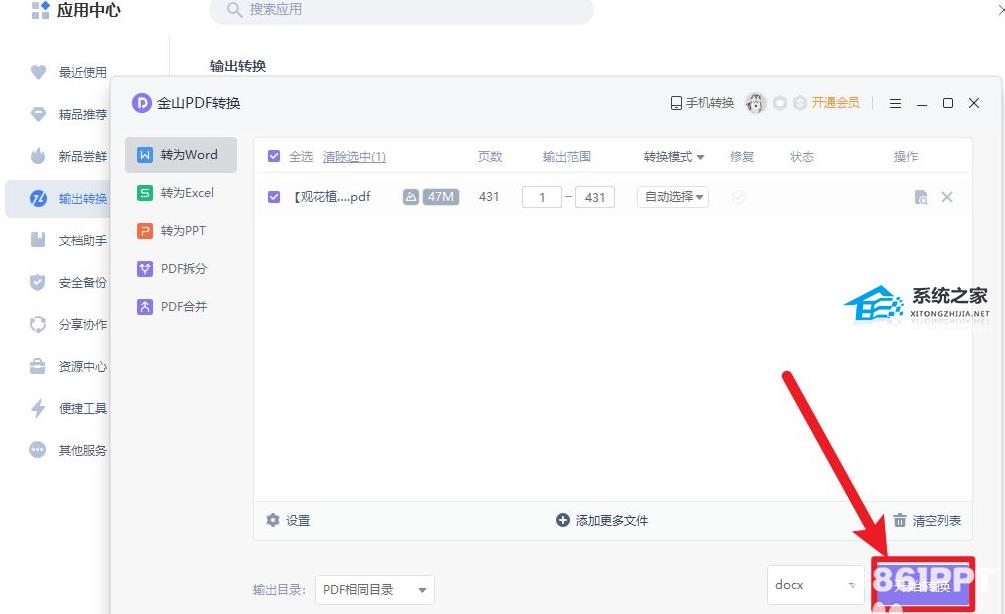The height and width of the screenshot is (614, 1005).
Task: Click the 便捷工具 lightning icon
Action: (x=38, y=408)
